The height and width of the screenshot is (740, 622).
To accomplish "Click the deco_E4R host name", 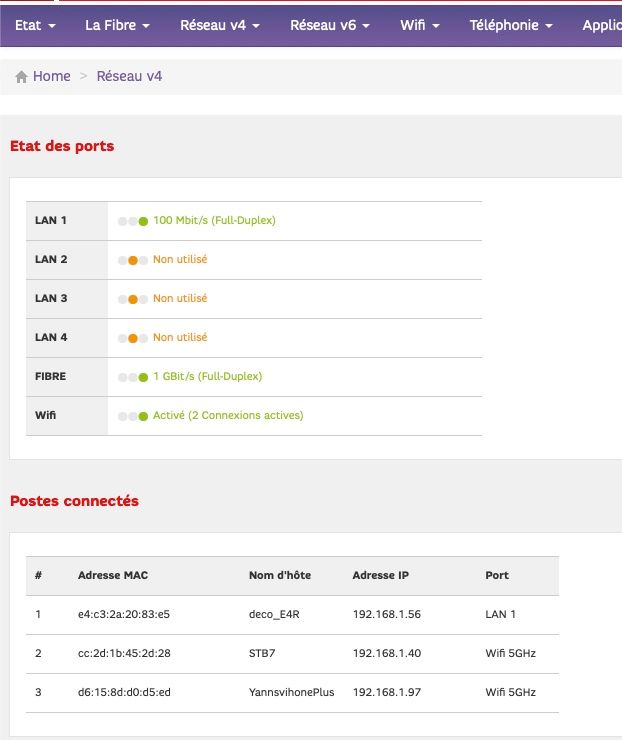I will pyautogui.click(x=274, y=615).
